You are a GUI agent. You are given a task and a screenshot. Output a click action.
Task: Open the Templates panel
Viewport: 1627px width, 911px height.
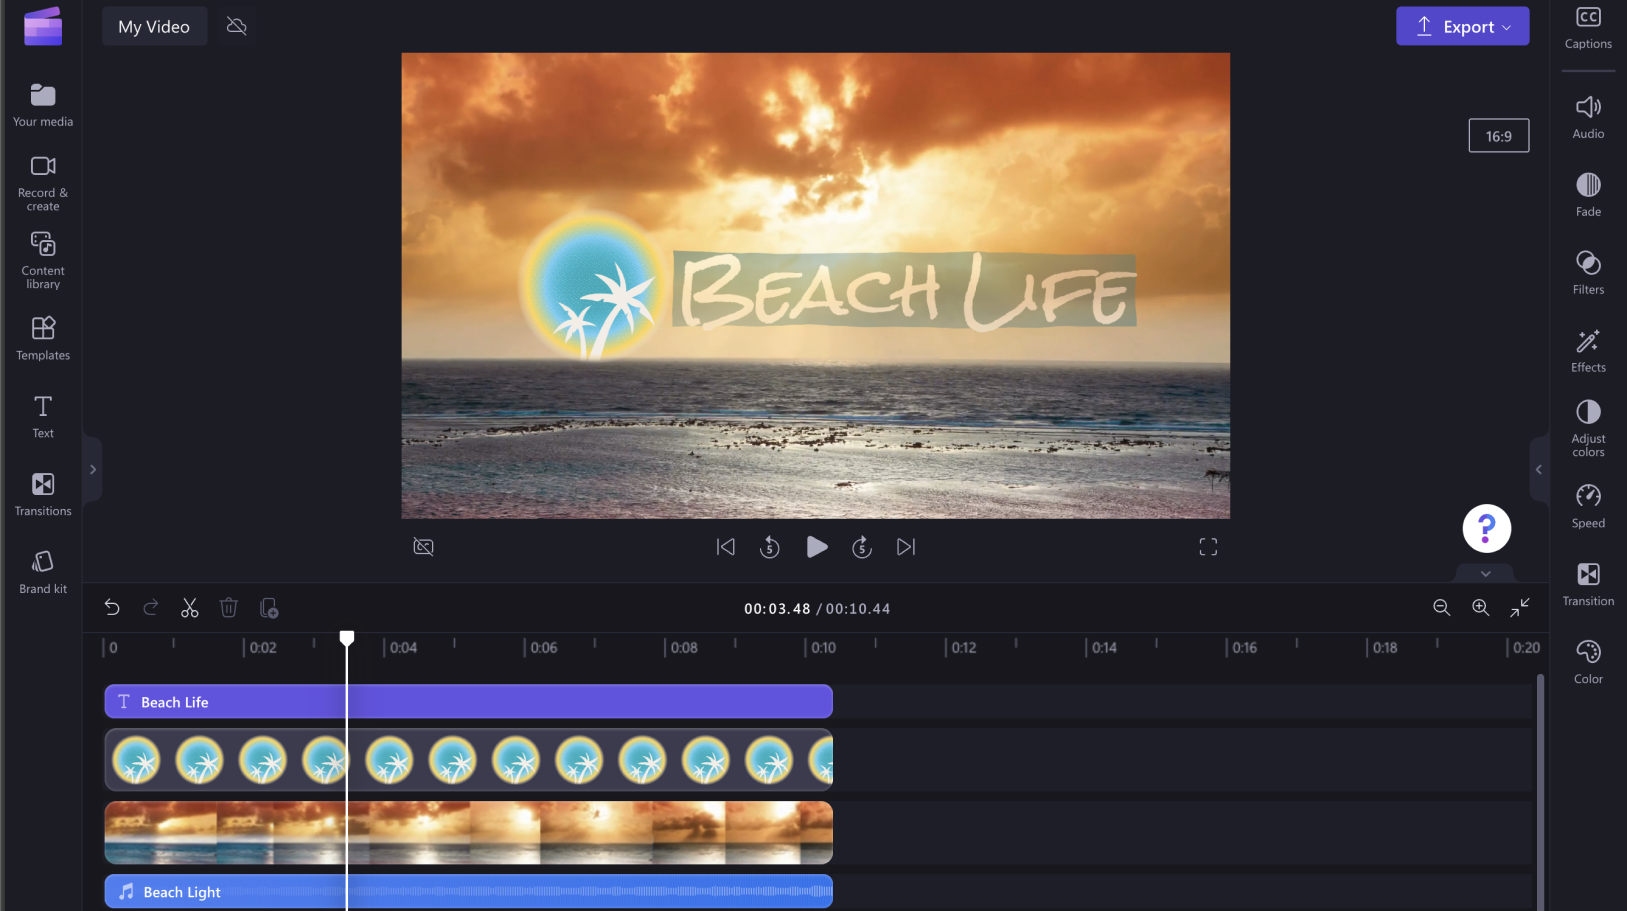[x=43, y=338]
